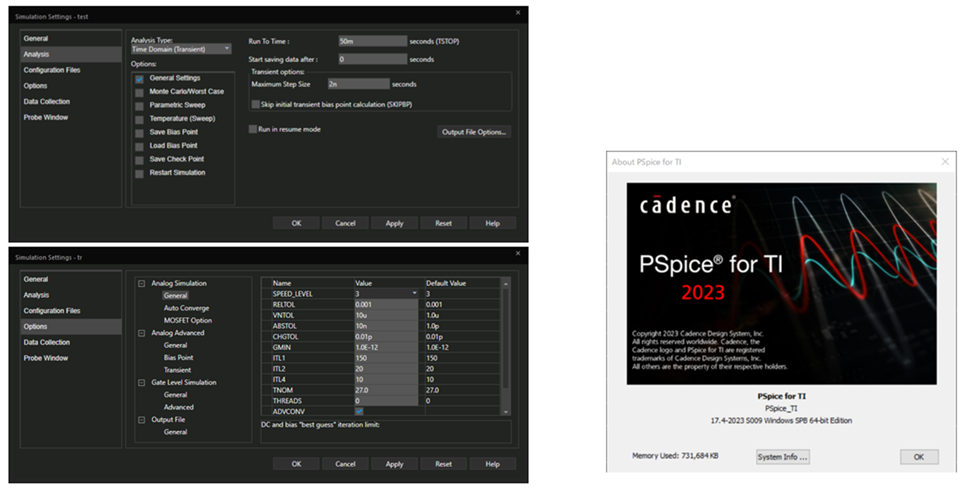960x489 pixels.
Task: Open Probe Window in test settings sidebar
Action: click(x=70, y=118)
